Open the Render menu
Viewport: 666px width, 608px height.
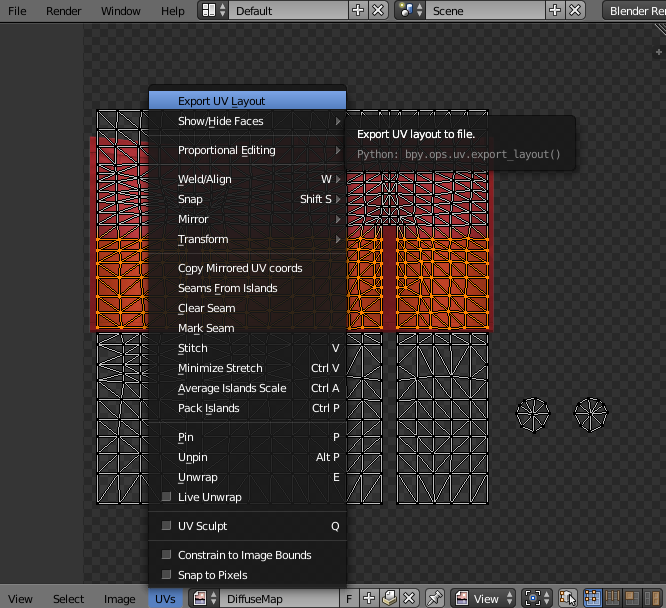pos(63,11)
